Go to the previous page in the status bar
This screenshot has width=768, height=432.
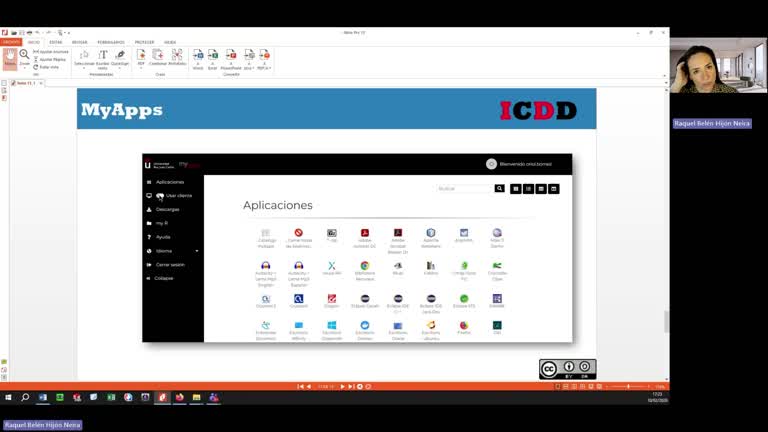[x=309, y=386]
